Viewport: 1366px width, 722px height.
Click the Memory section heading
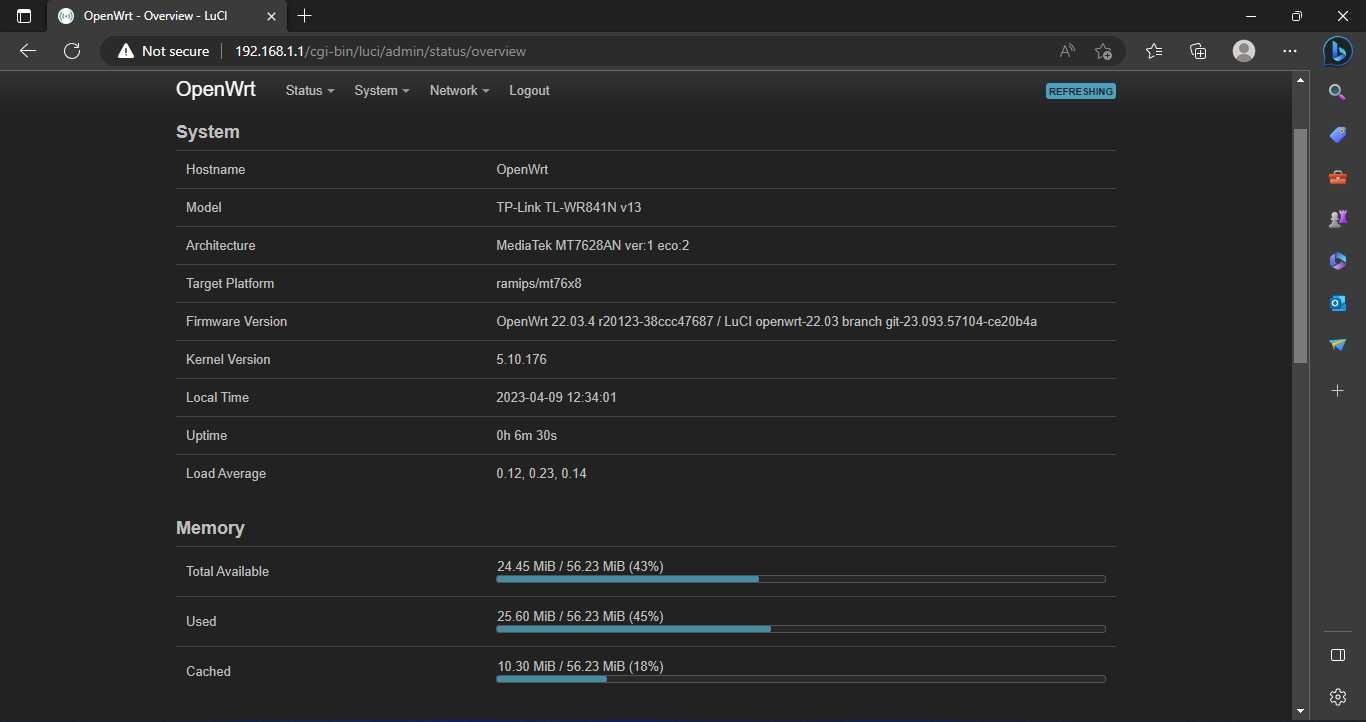point(210,528)
